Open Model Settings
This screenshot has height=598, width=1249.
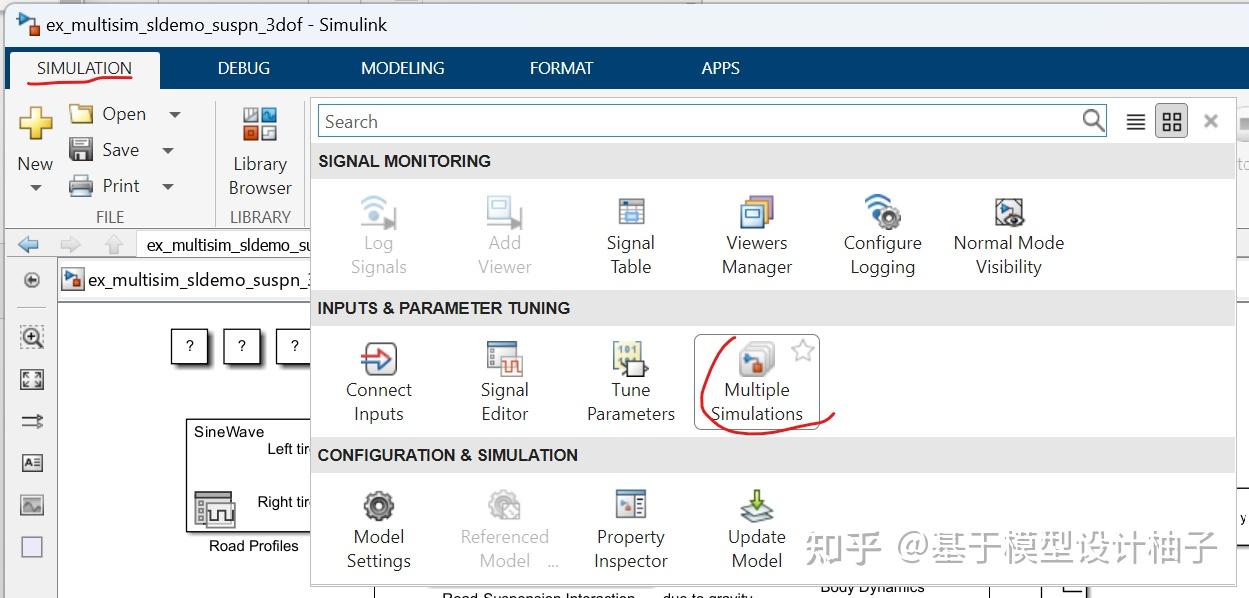tap(378, 528)
